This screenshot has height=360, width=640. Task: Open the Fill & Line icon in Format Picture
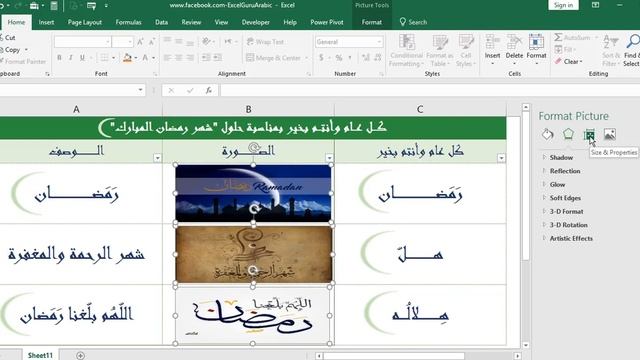pyautogui.click(x=548, y=134)
